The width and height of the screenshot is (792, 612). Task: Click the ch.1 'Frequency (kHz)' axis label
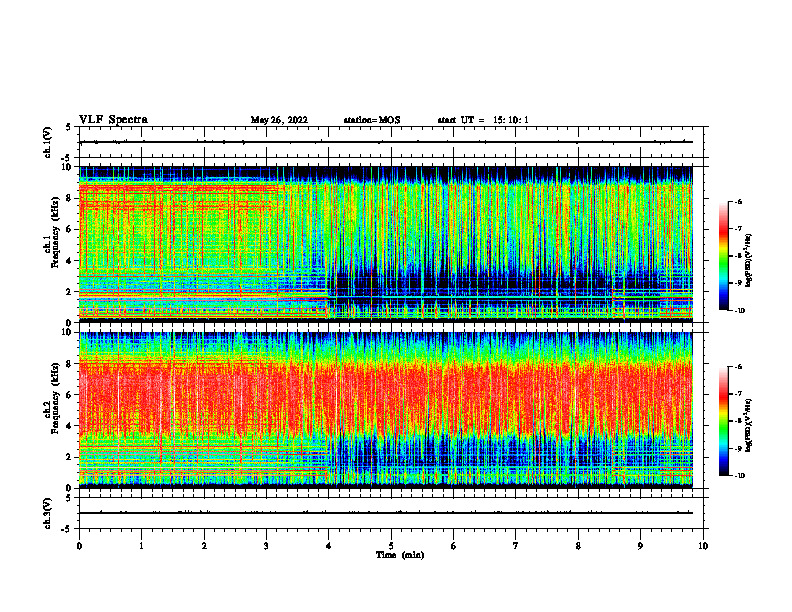click(55, 232)
